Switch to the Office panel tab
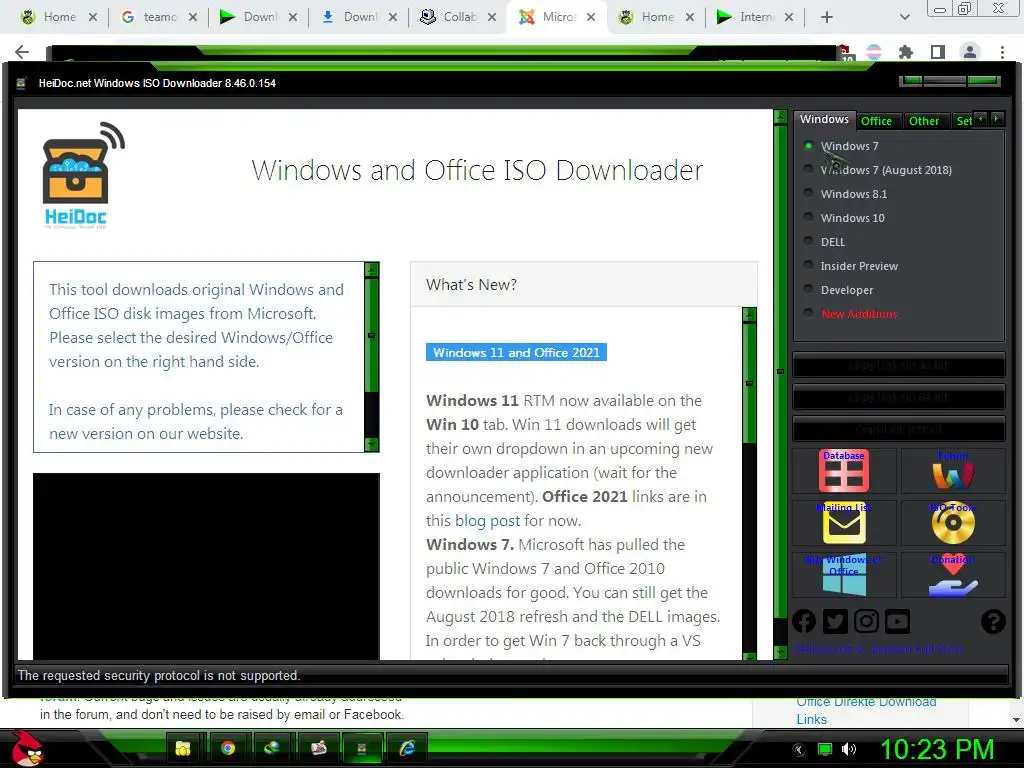Image resolution: width=1024 pixels, height=768 pixels. pyautogui.click(x=876, y=121)
